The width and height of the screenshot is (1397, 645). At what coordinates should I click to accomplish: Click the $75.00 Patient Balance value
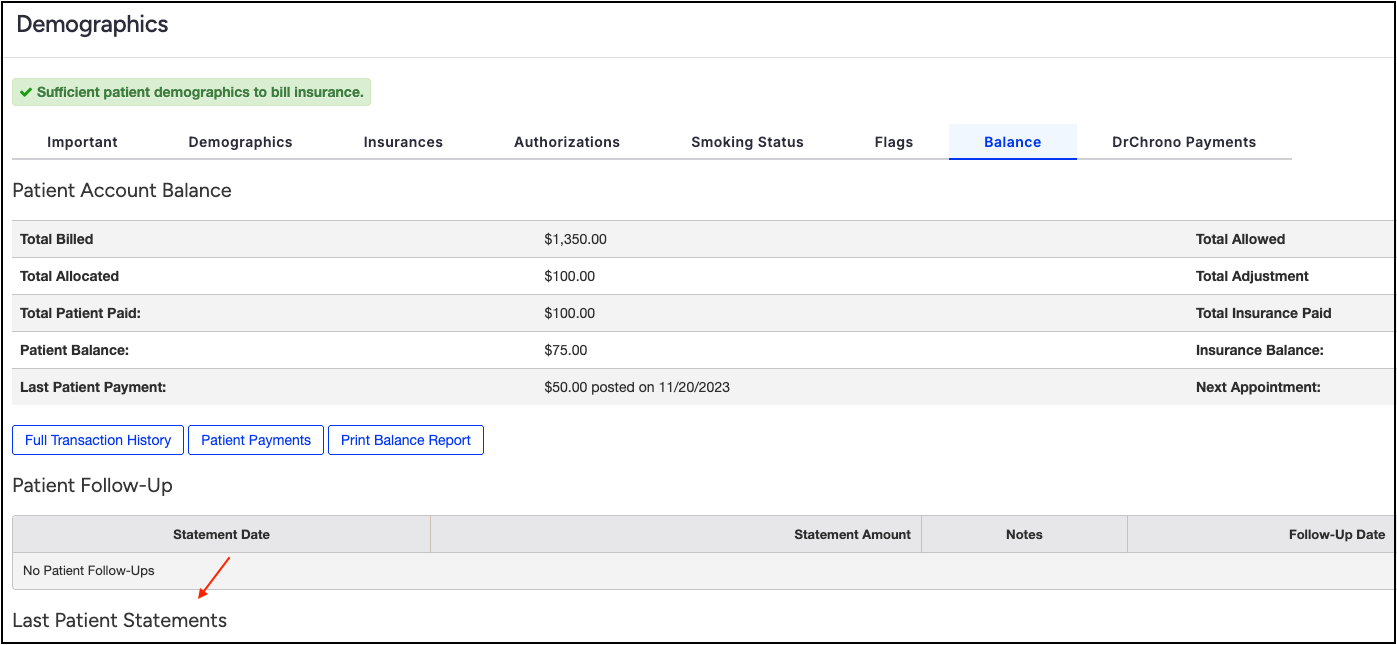(566, 350)
